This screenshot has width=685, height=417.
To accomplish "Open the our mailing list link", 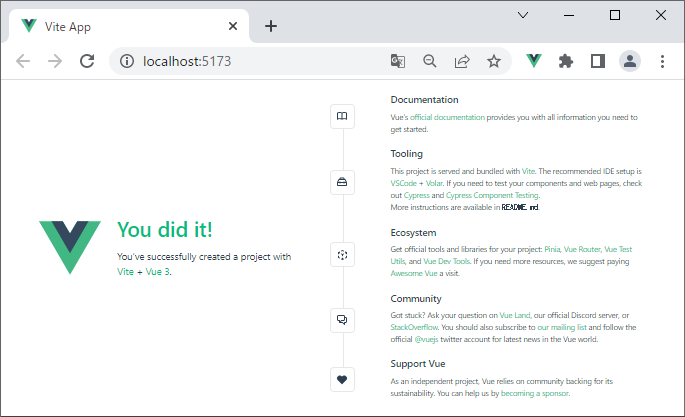I will tap(562, 327).
